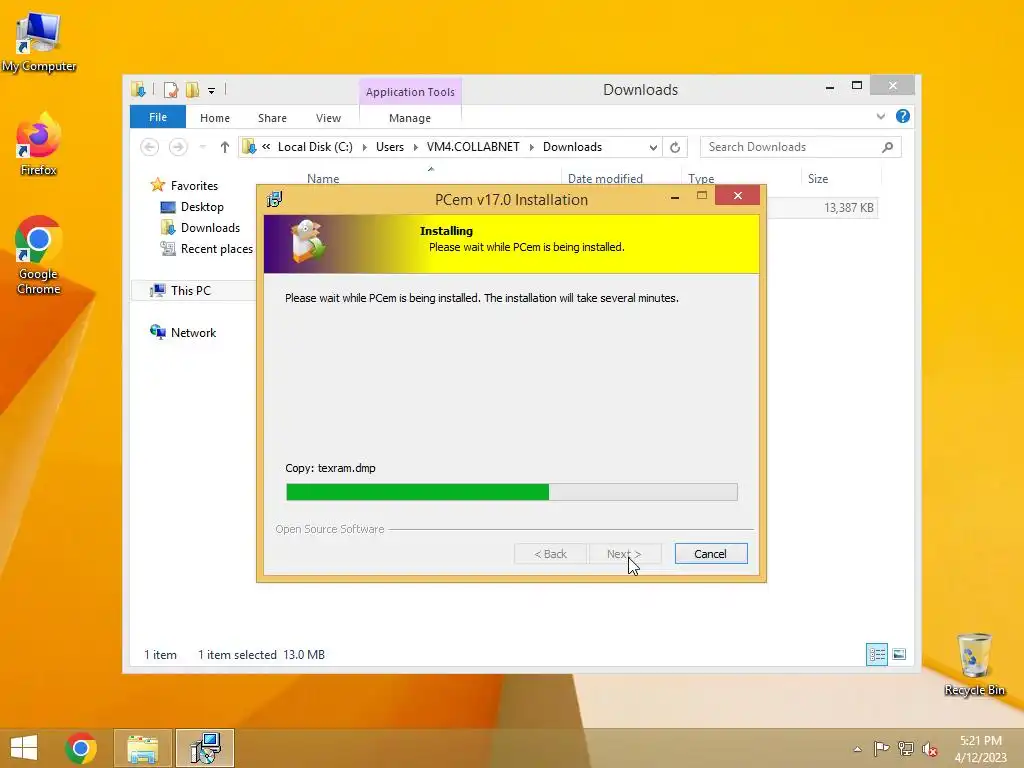Switch to details view layout
This screenshot has width=1024, height=768.
[876, 654]
